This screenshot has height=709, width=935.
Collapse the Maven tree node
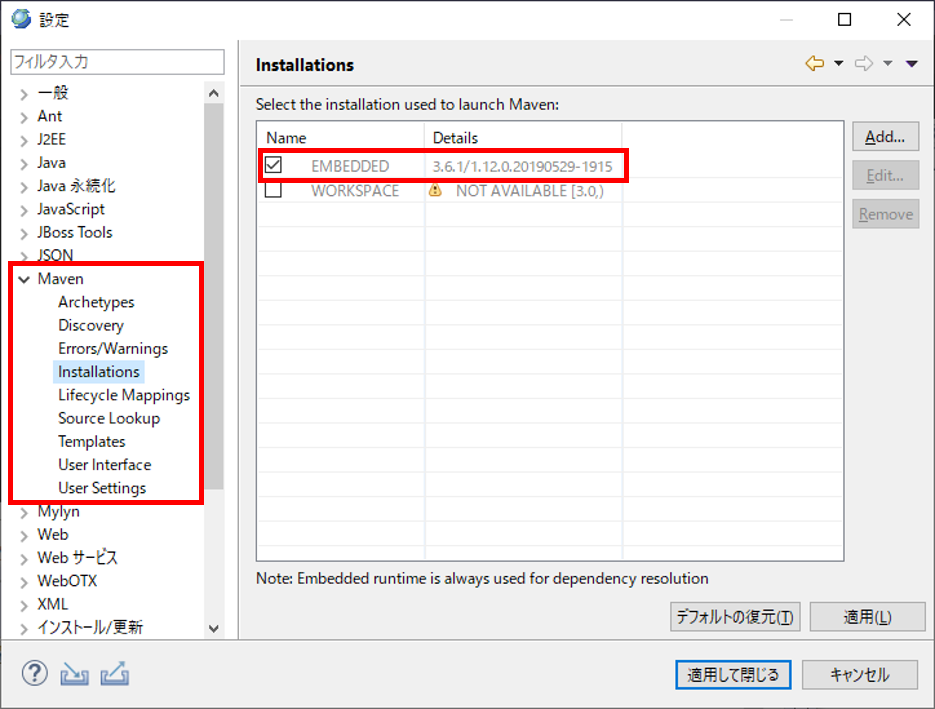pyautogui.click(x=24, y=279)
